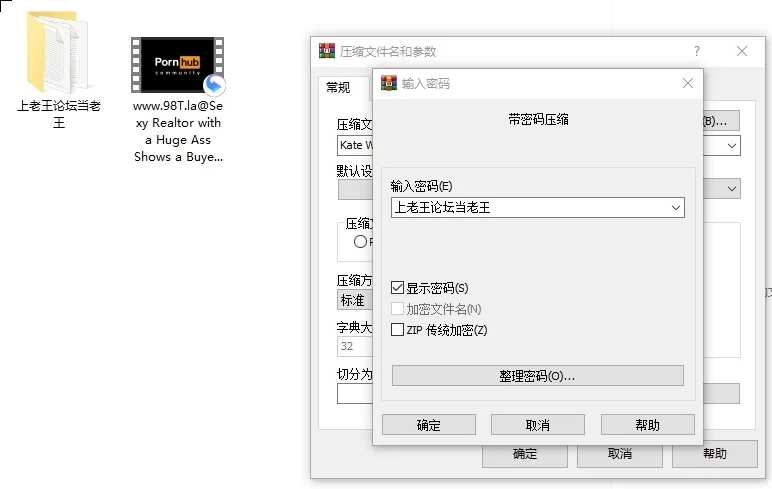
Task: Click the archive name field showing Kate
Action: point(355,145)
